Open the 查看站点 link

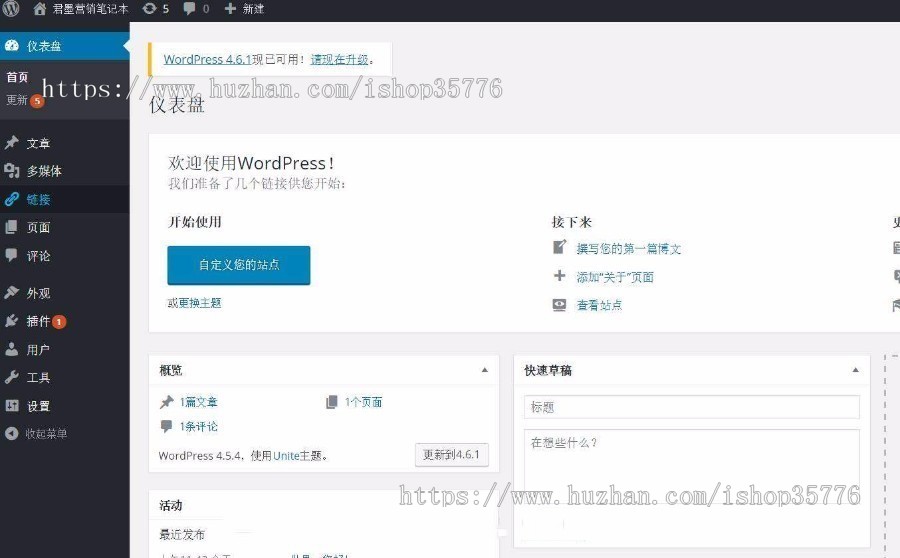click(599, 305)
